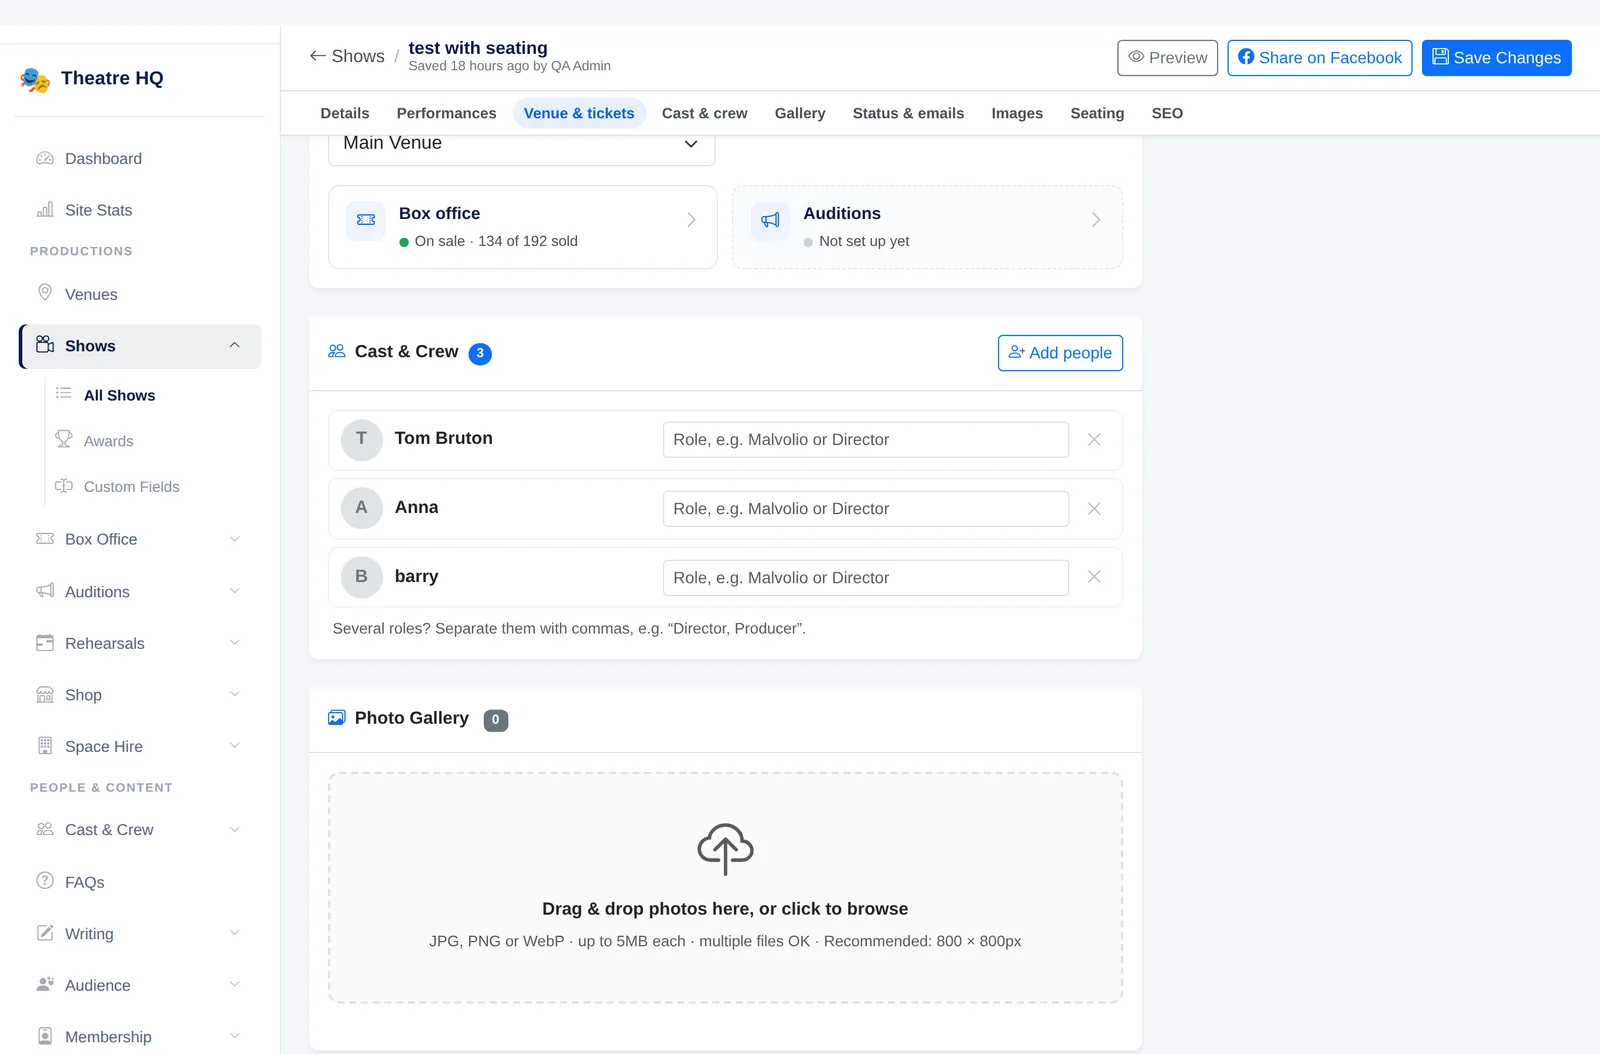Switch to the Performances tab
Screen dimensions: 1600x1054
point(446,113)
